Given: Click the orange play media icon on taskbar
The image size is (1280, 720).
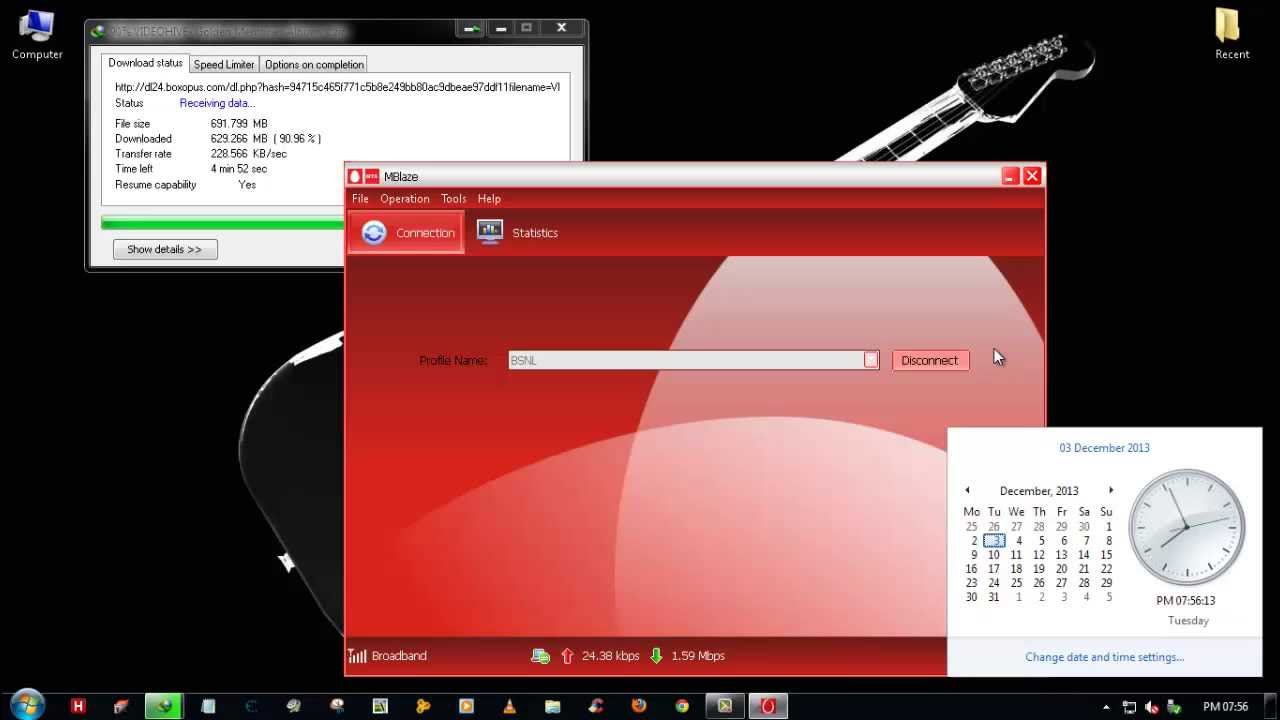Looking at the screenshot, I should coord(466,706).
